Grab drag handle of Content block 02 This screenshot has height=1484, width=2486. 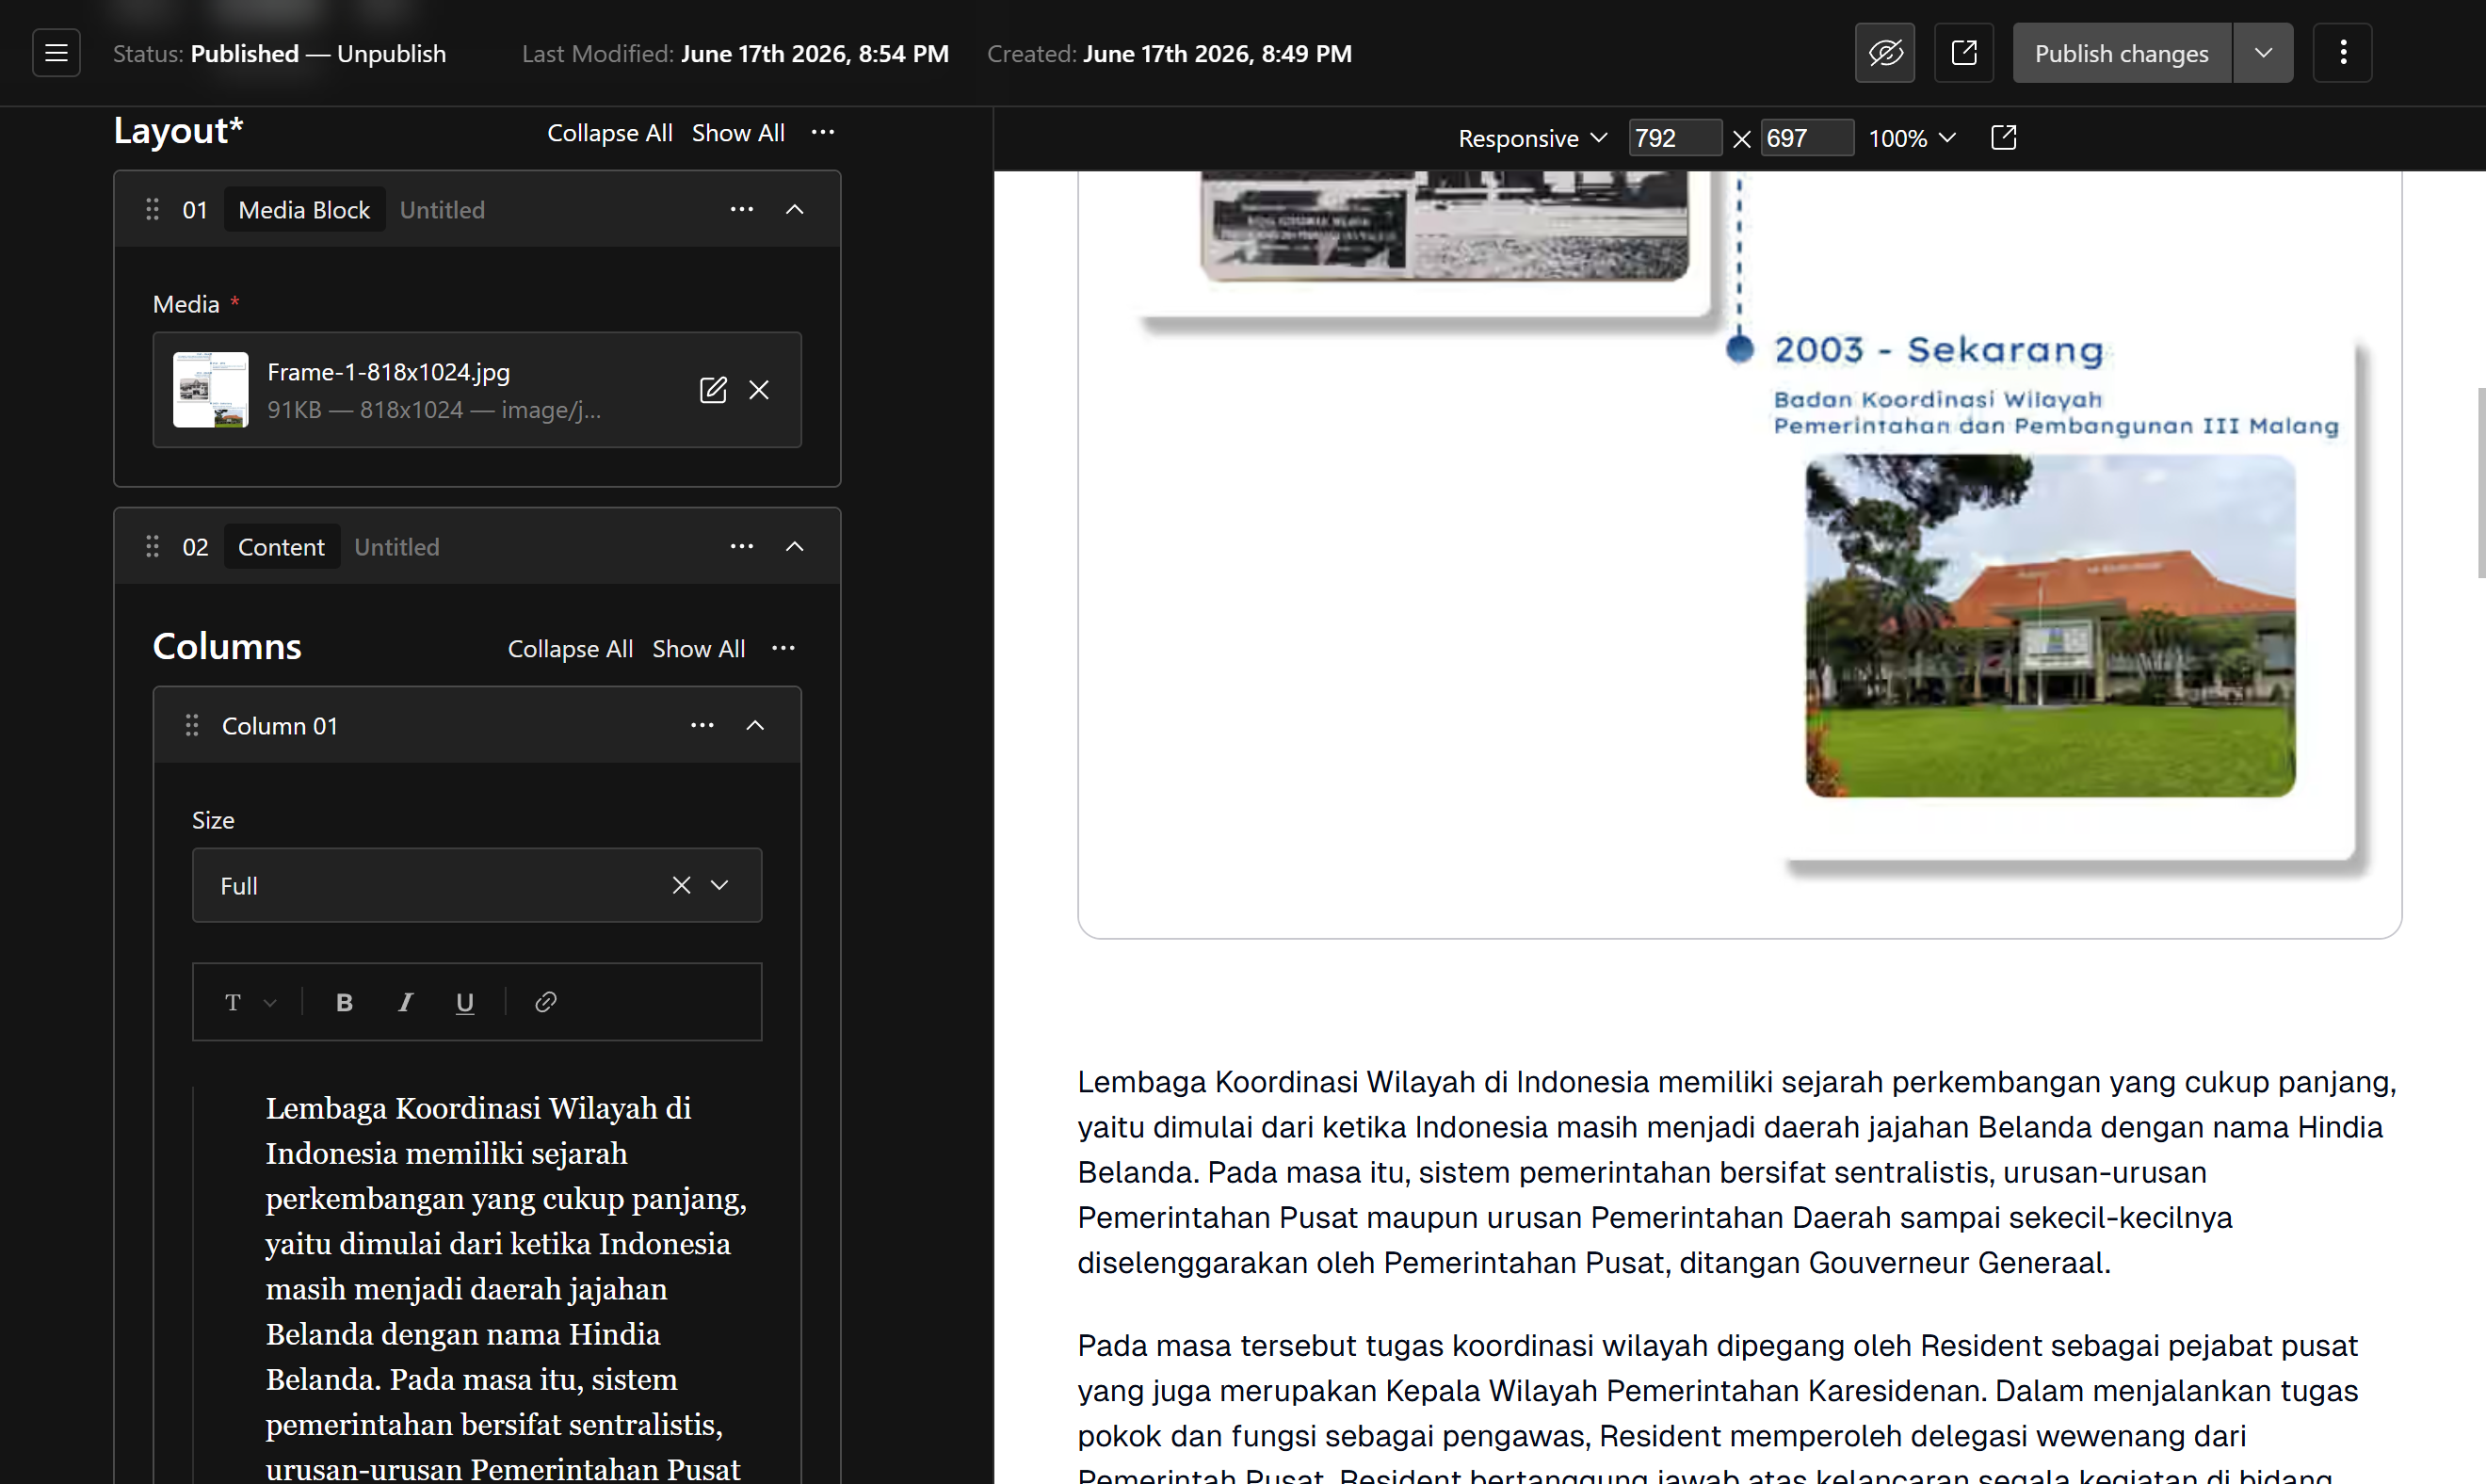pyautogui.click(x=152, y=546)
